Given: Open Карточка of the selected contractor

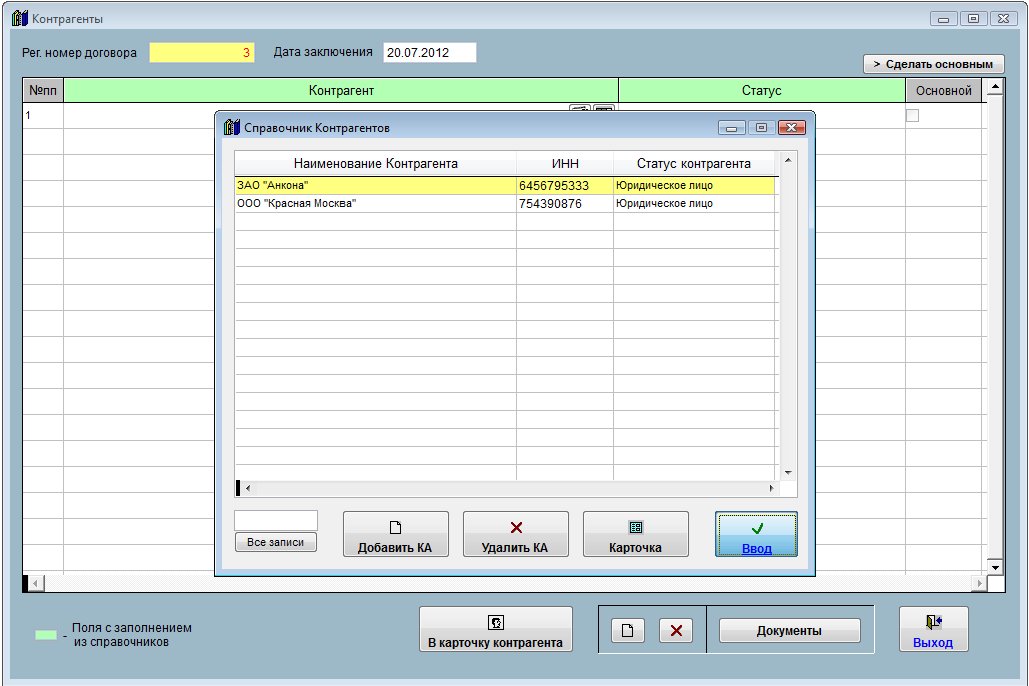Looking at the screenshot, I should 635,535.
